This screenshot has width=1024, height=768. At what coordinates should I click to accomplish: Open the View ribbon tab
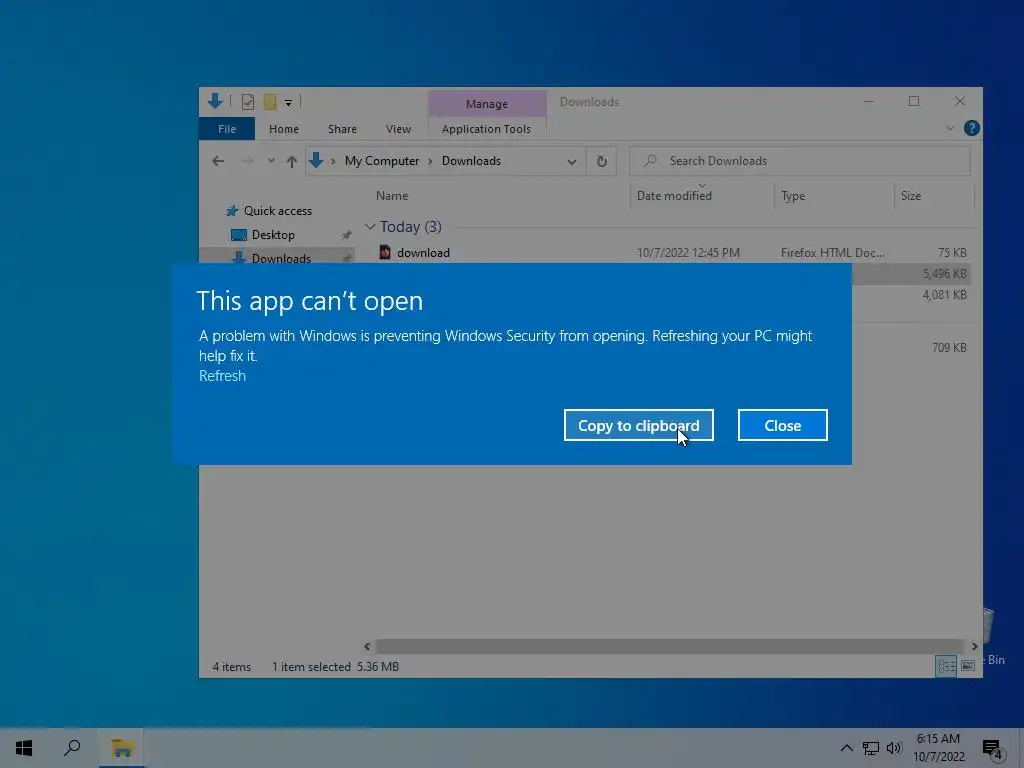pyautogui.click(x=398, y=129)
